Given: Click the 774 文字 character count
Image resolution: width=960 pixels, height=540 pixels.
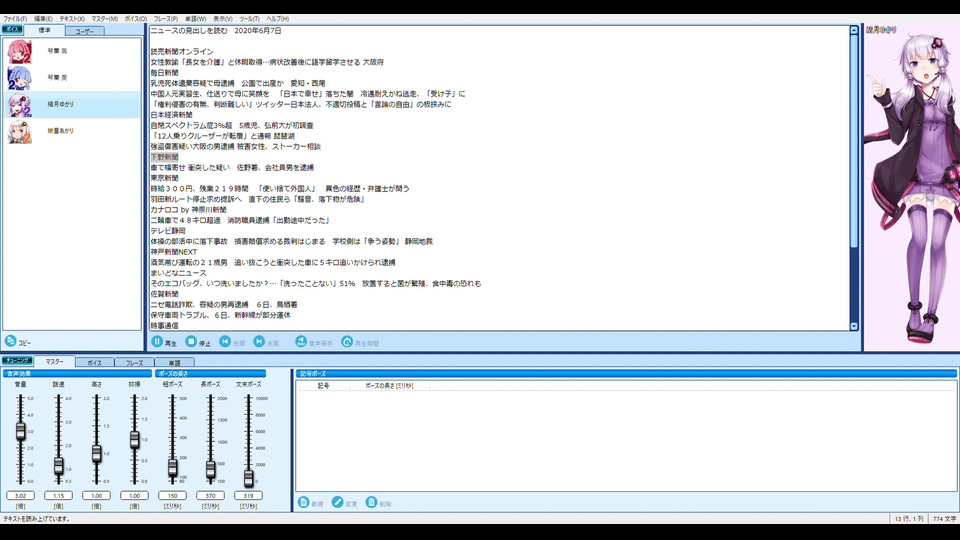Looking at the screenshot, I should coord(944,519).
